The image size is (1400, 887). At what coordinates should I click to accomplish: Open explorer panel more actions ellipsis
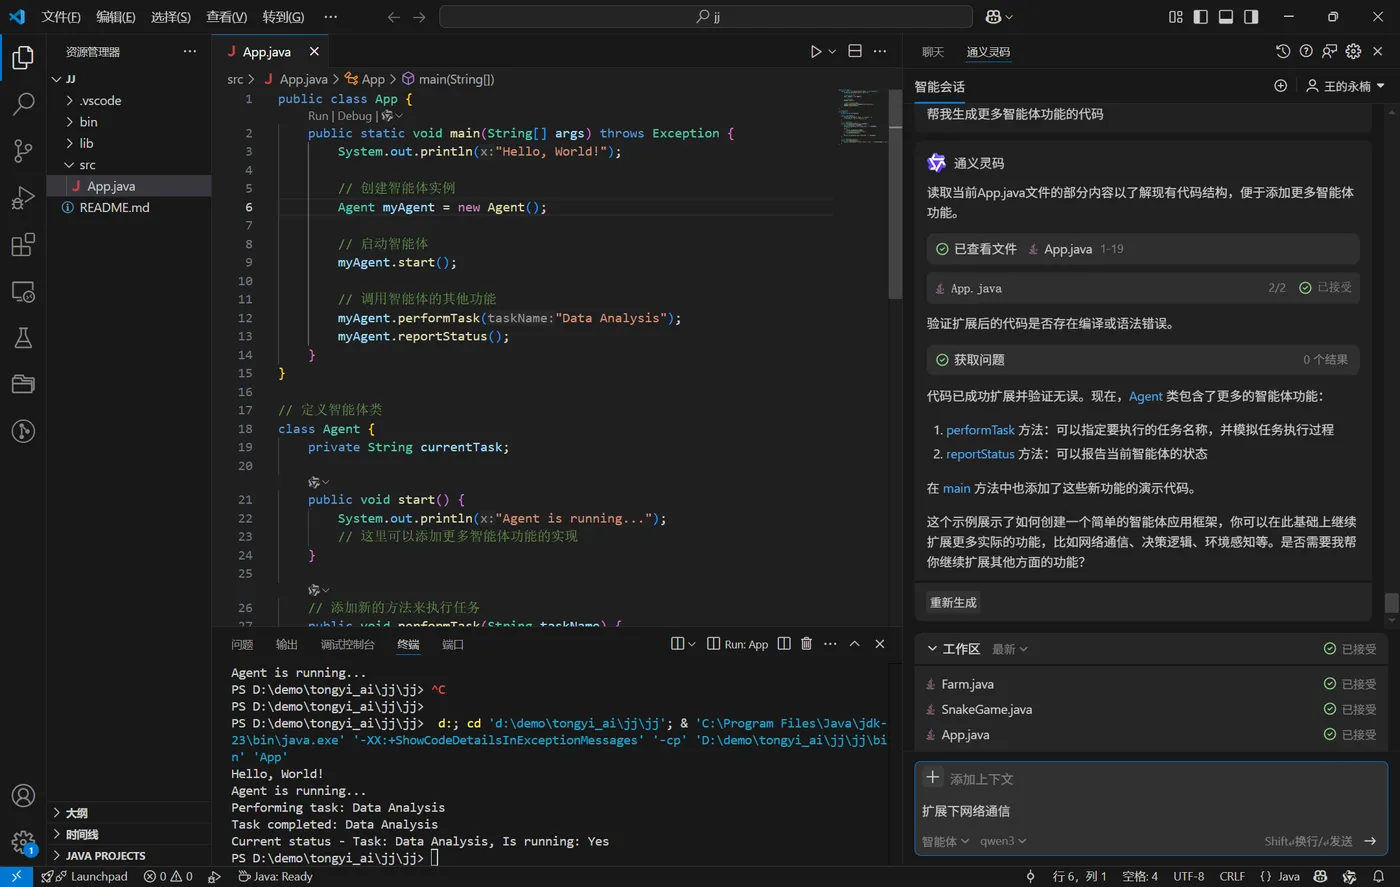coord(190,51)
